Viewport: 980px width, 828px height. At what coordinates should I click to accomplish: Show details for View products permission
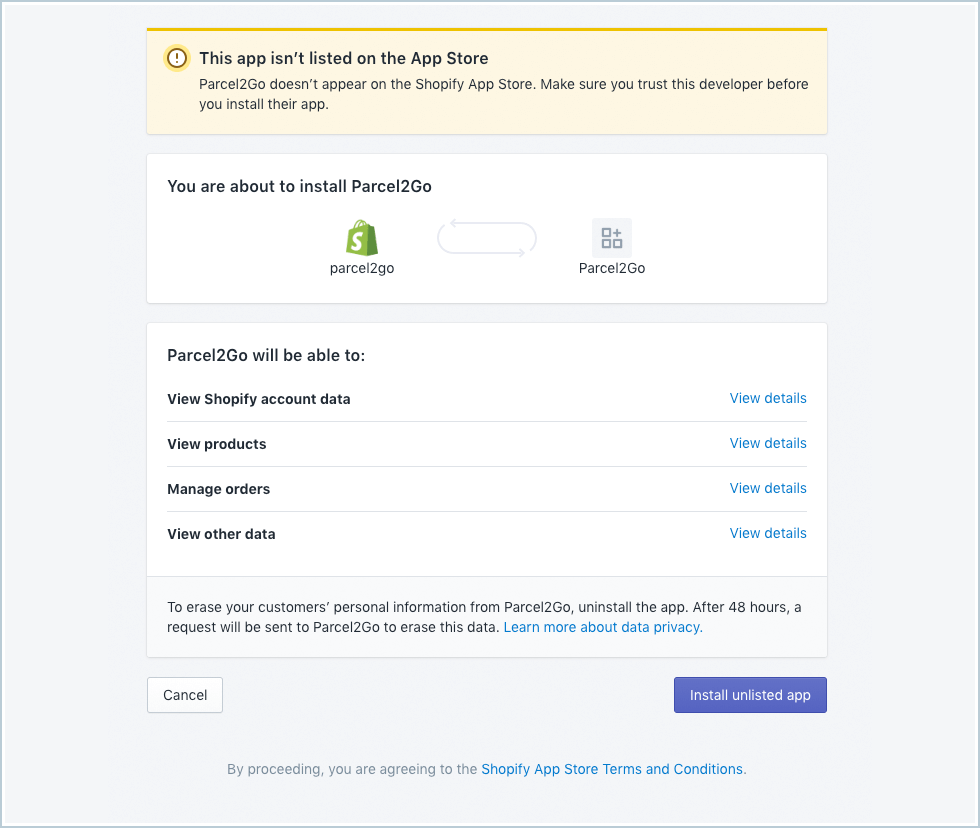[767, 443]
